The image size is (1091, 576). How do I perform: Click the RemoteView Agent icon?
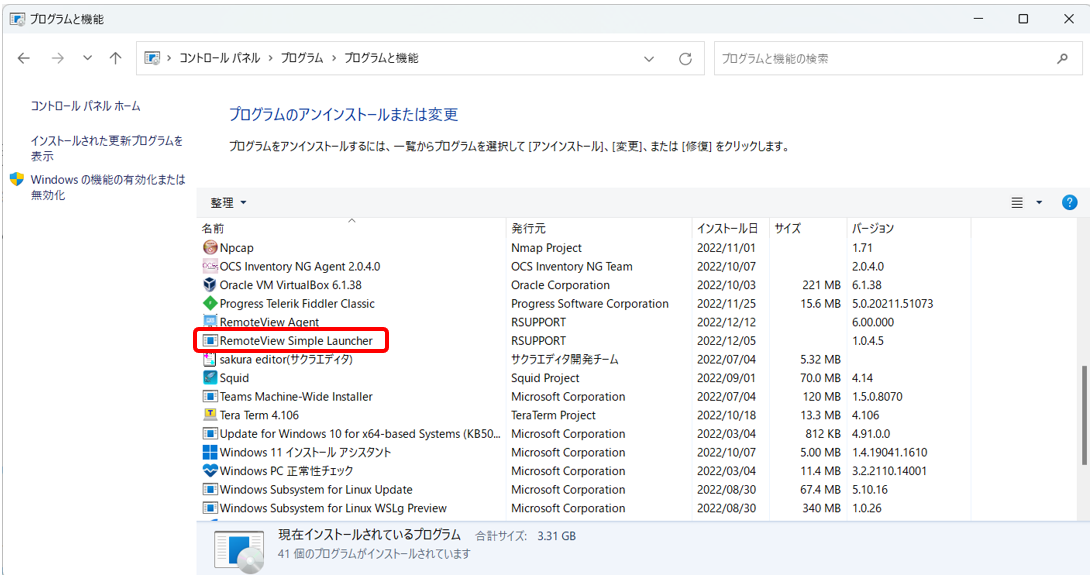(209, 322)
